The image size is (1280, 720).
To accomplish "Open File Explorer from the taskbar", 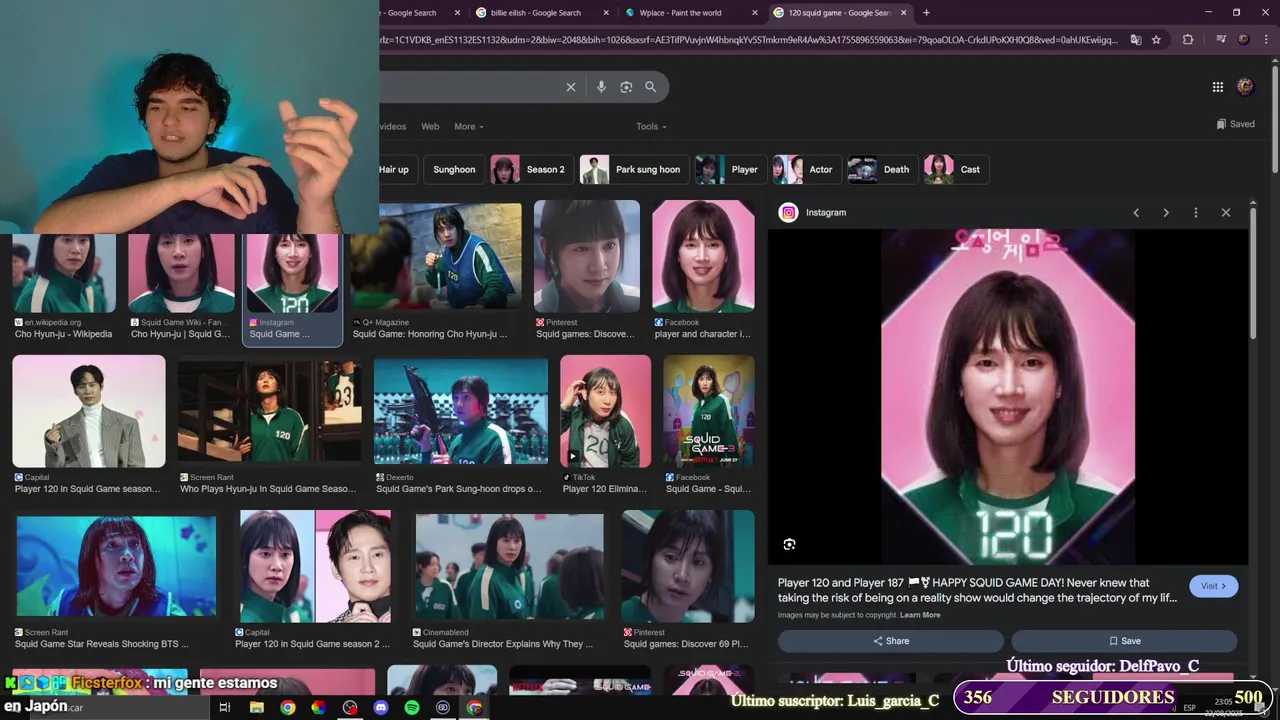I will tap(257, 707).
